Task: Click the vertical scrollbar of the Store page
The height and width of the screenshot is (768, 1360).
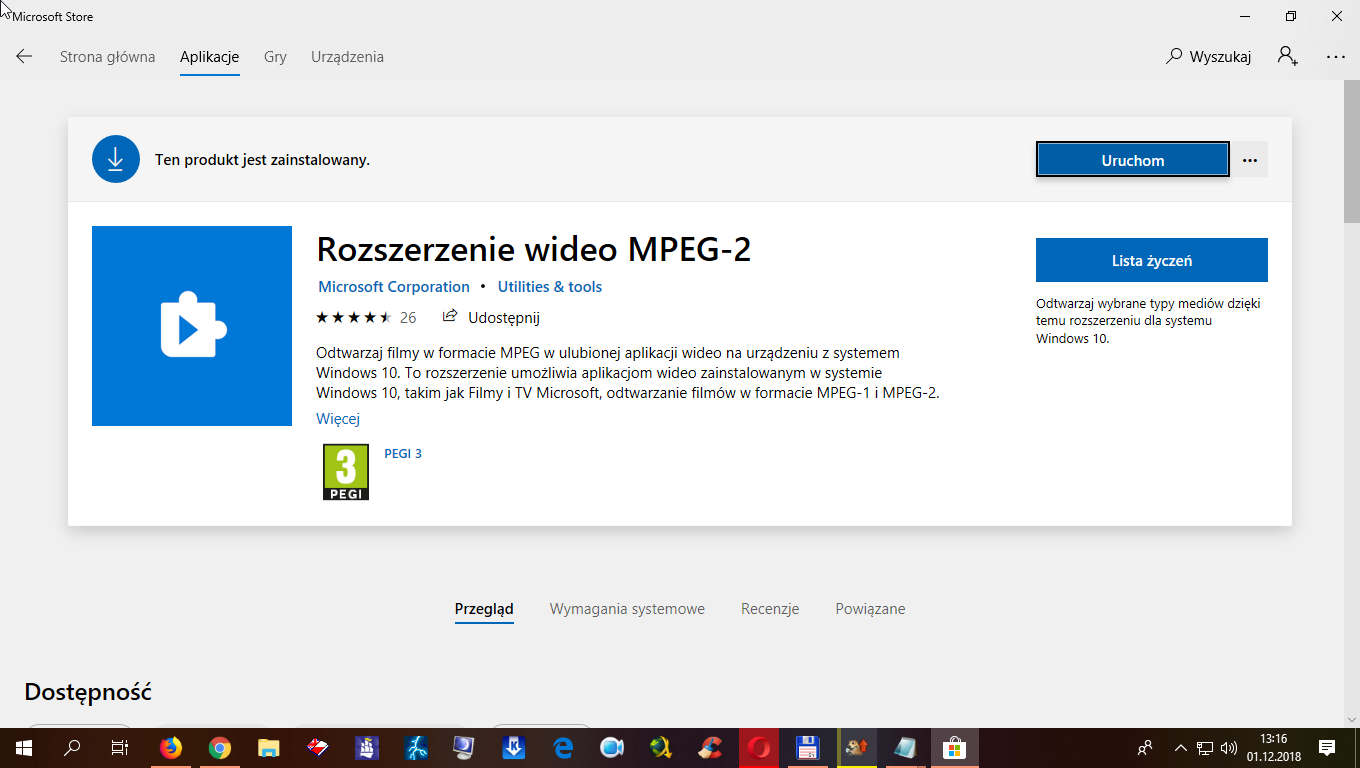Action: (x=1351, y=150)
